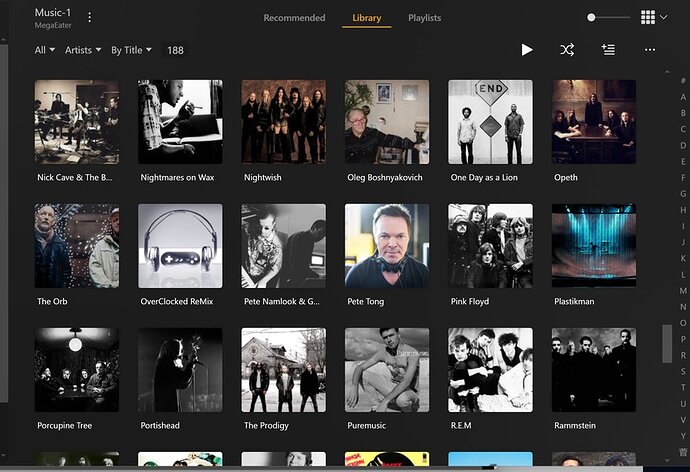
Task: Open The Prodigy artist thumbnail
Action: (x=283, y=370)
